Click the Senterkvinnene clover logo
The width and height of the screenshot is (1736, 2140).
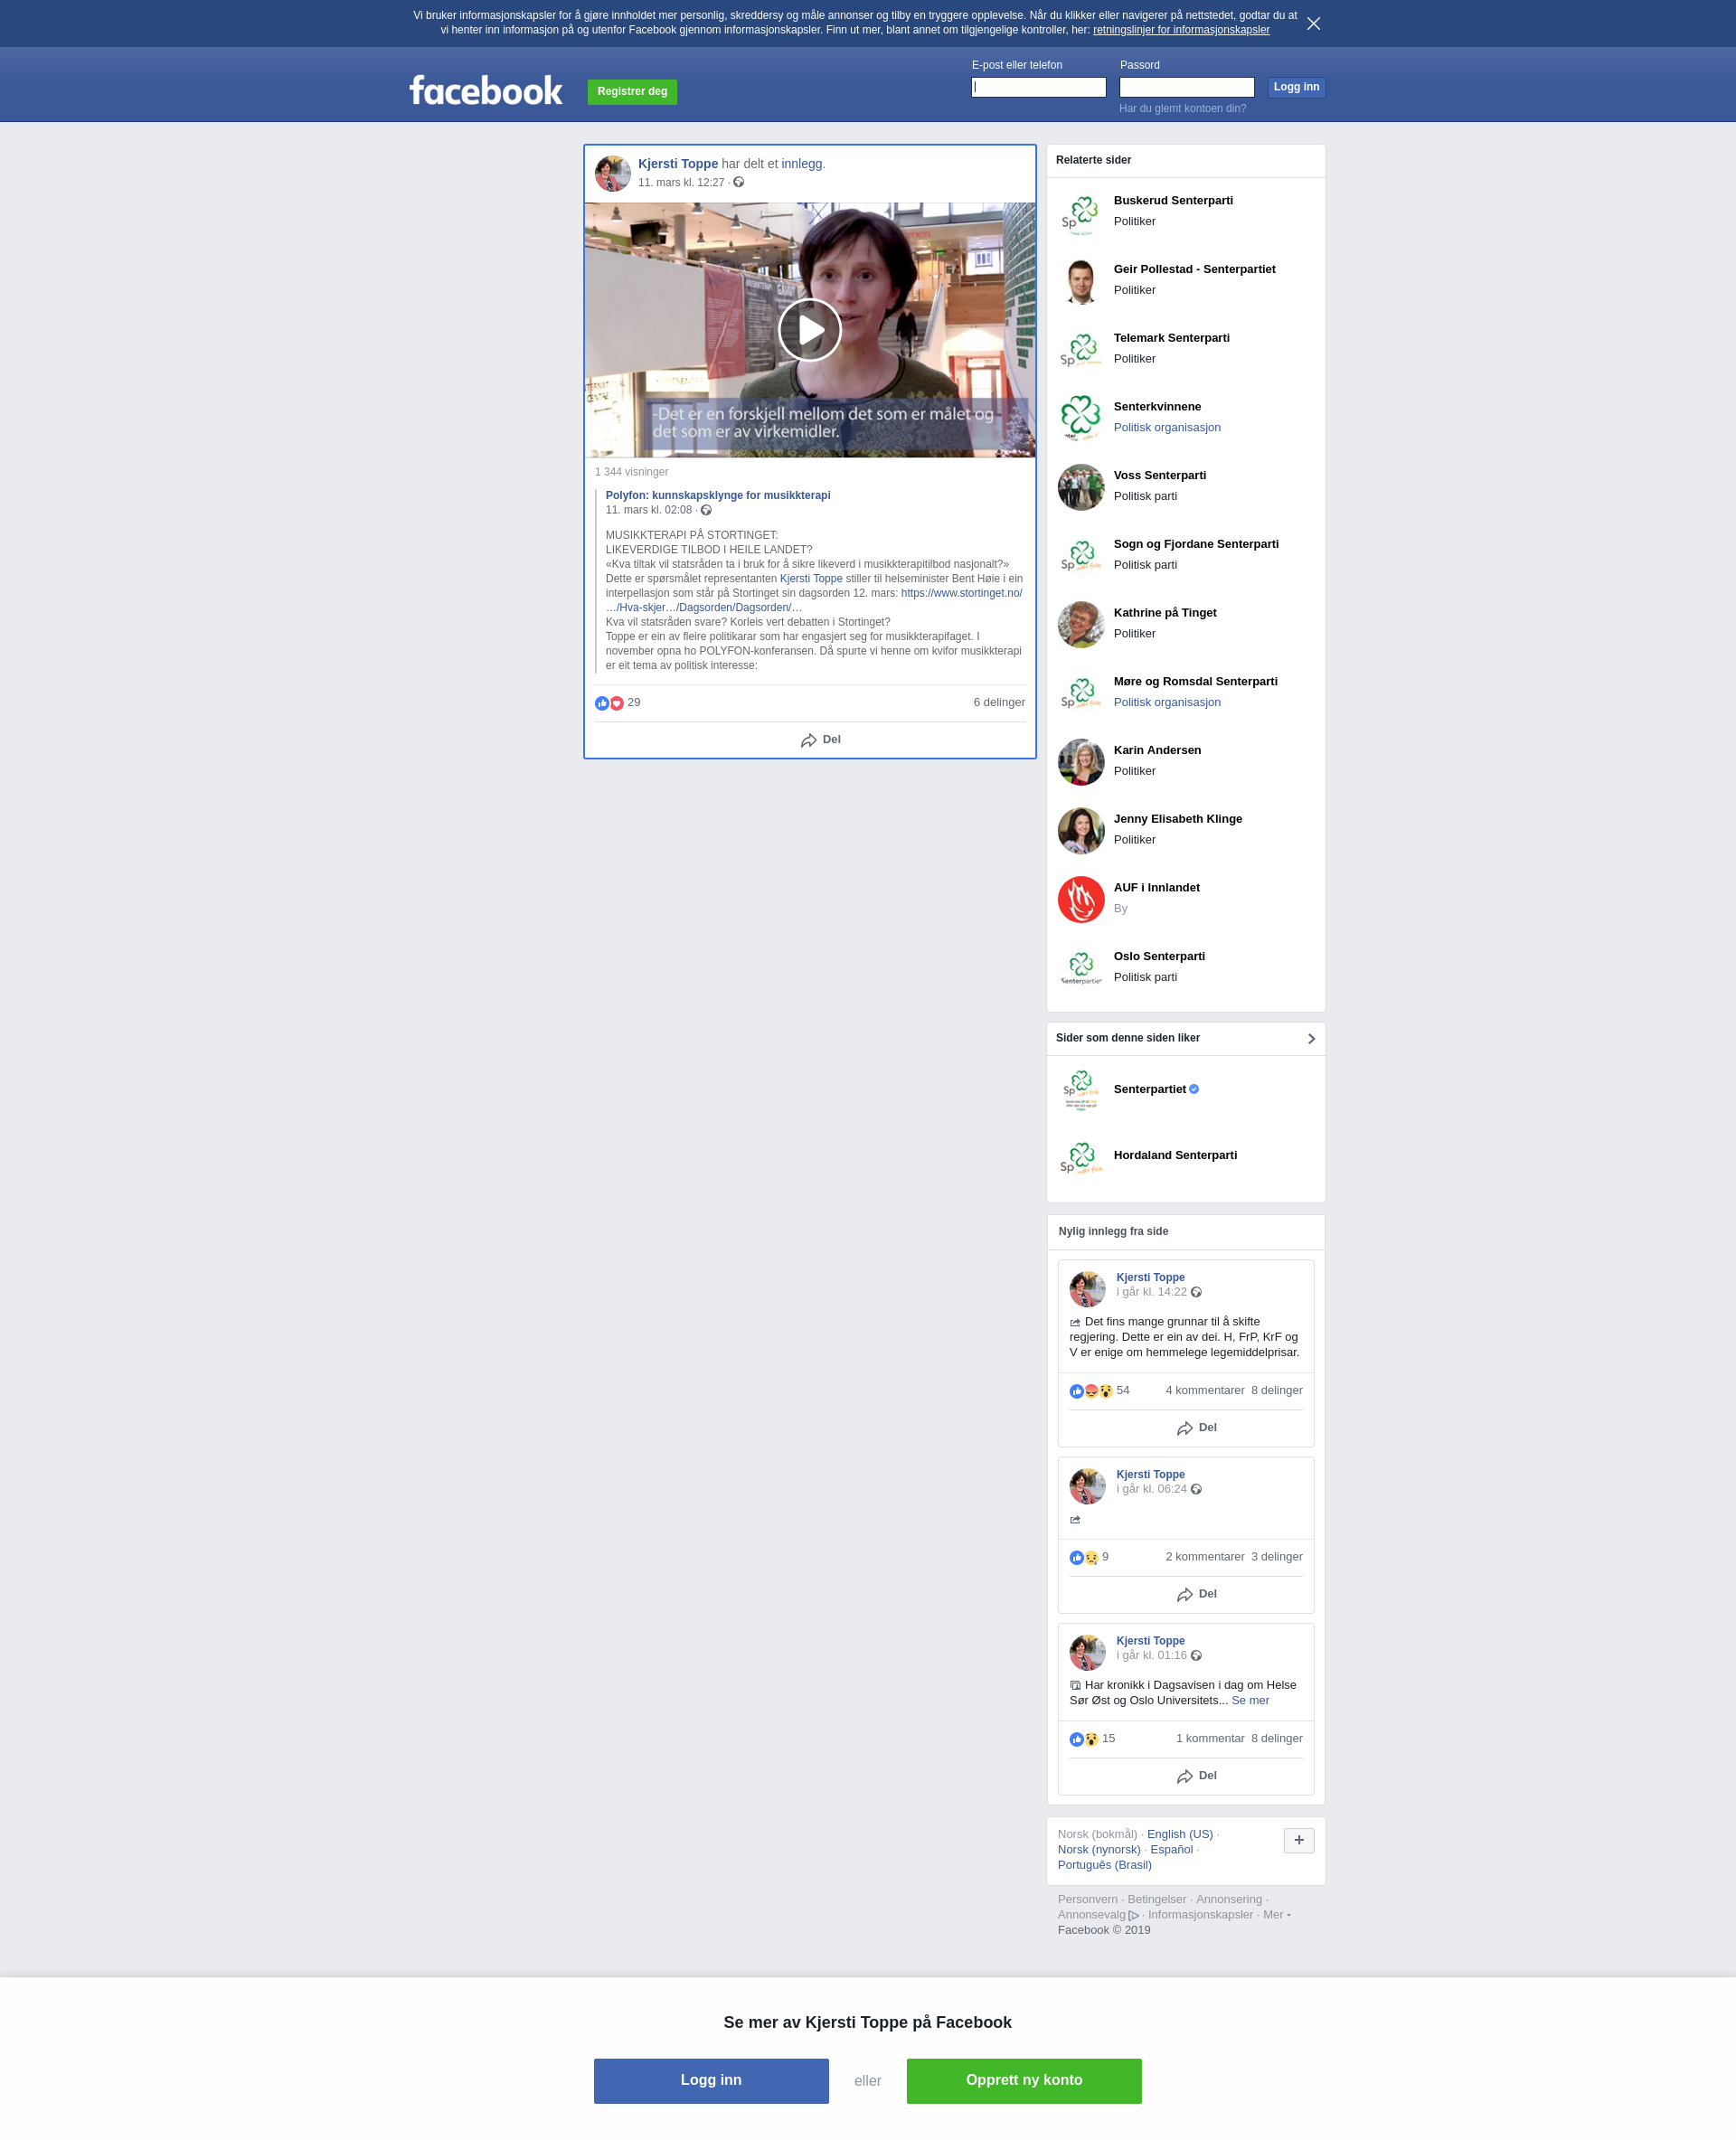click(x=1081, y=419)
